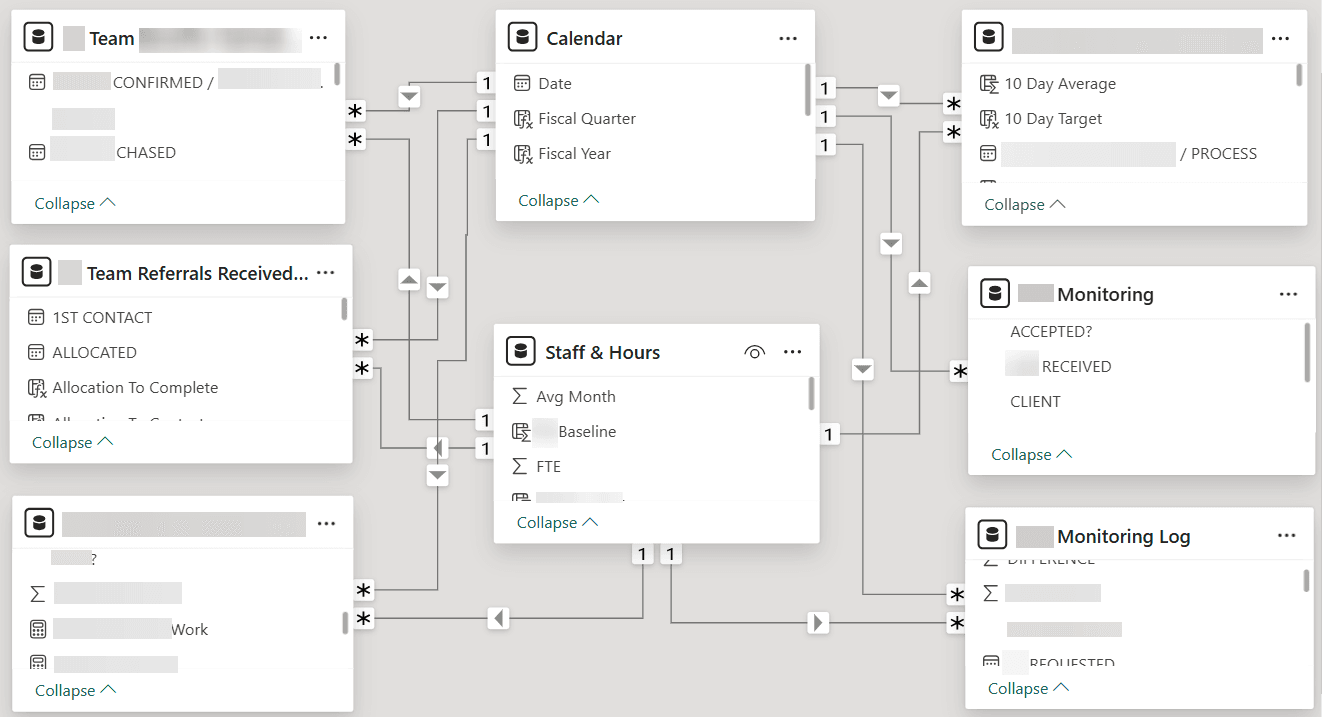This screenshot has height=717, width=1322.
Task: Click the table icon next to the Date field
Action: point(521,83)
